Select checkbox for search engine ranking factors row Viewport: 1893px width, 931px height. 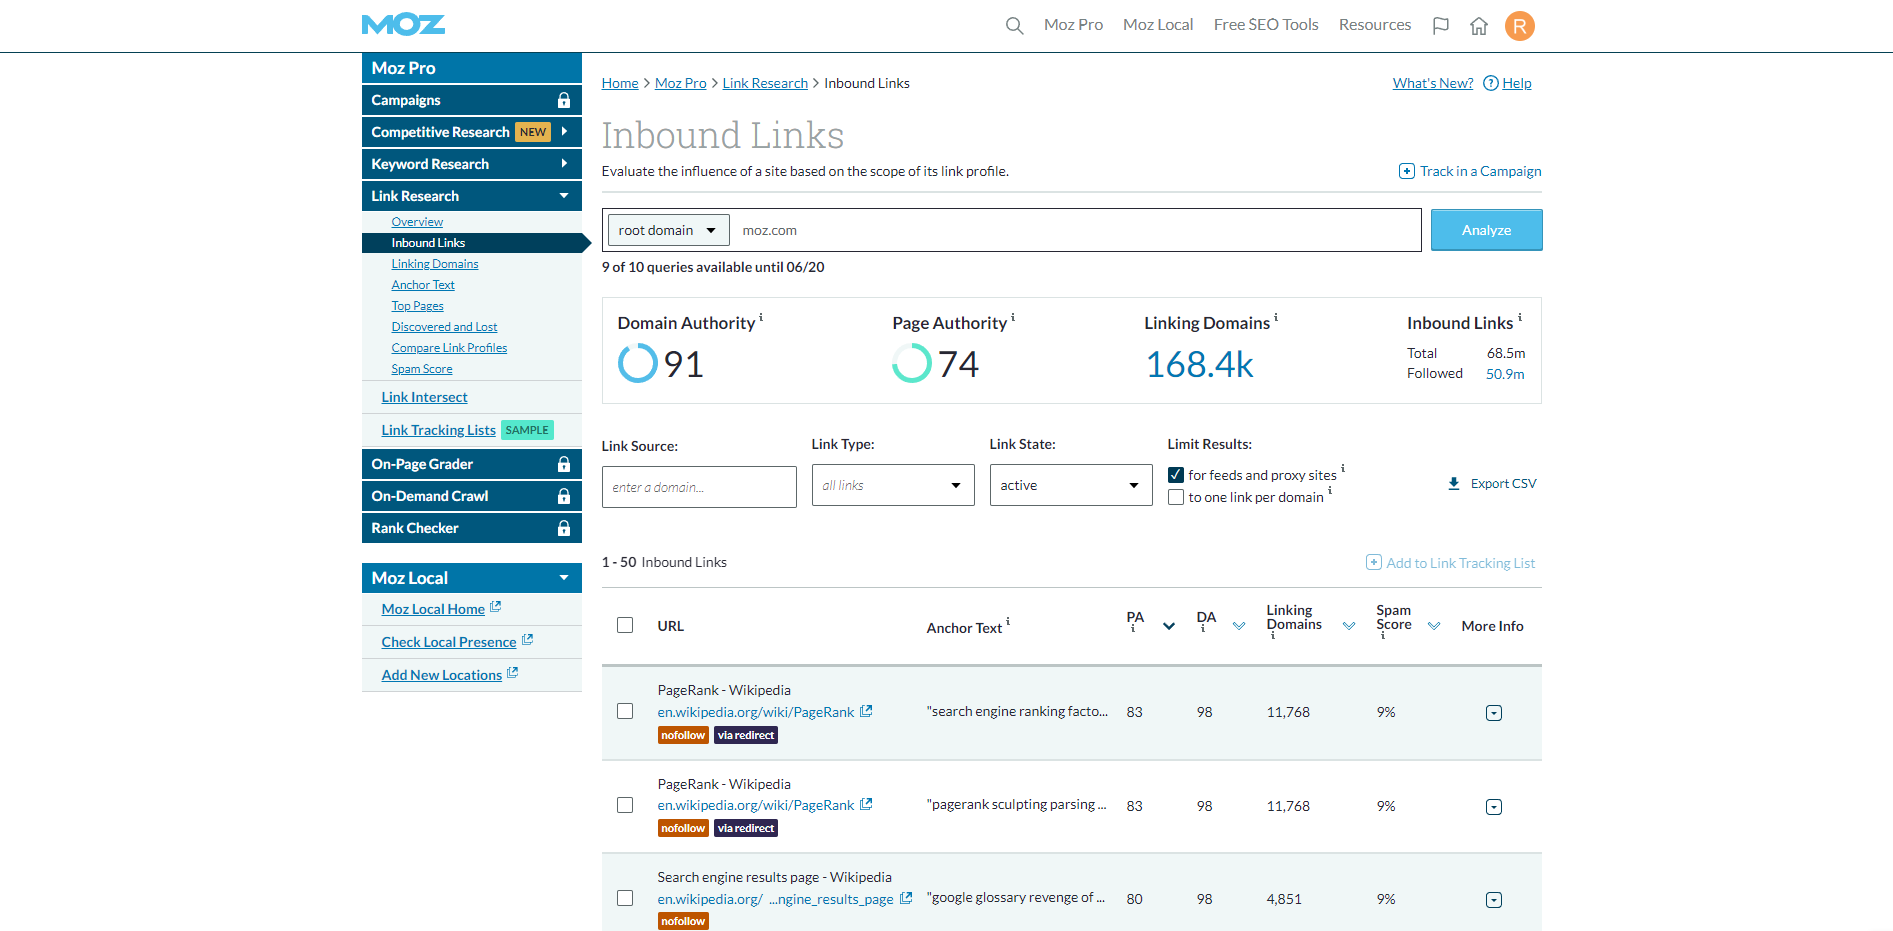click(625, 711)
